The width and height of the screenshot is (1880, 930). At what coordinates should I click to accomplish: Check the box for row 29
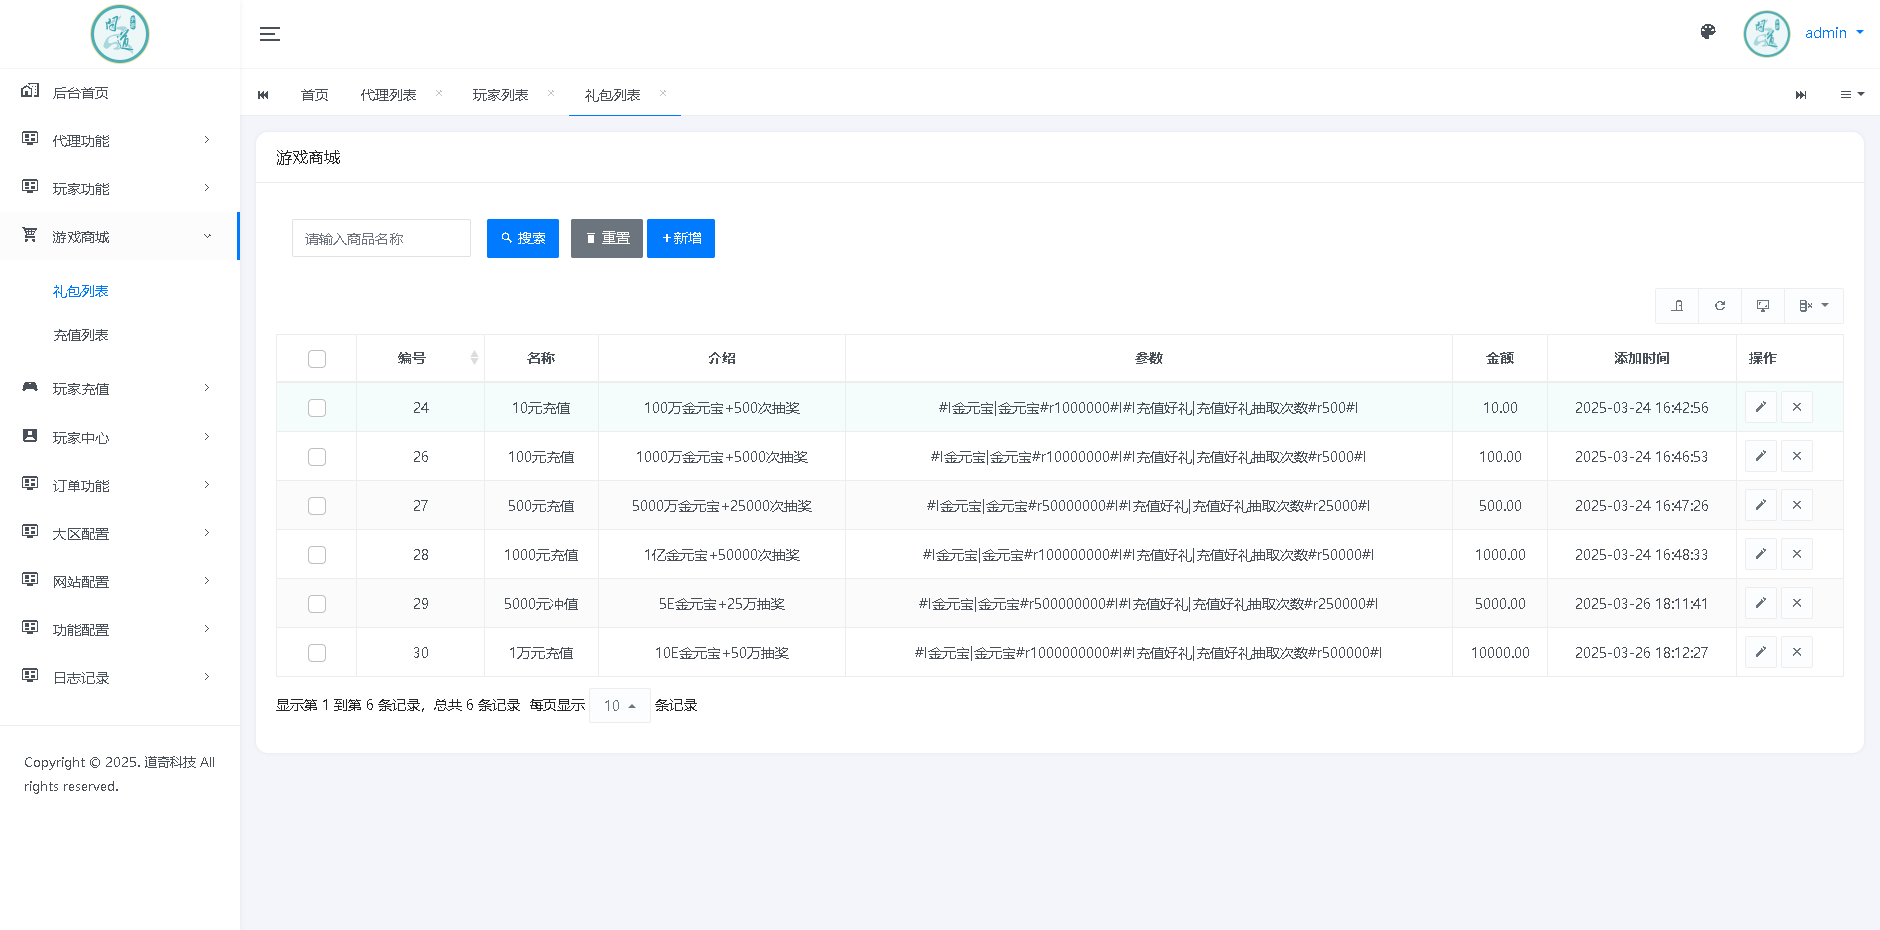click(x=317, y=604)
